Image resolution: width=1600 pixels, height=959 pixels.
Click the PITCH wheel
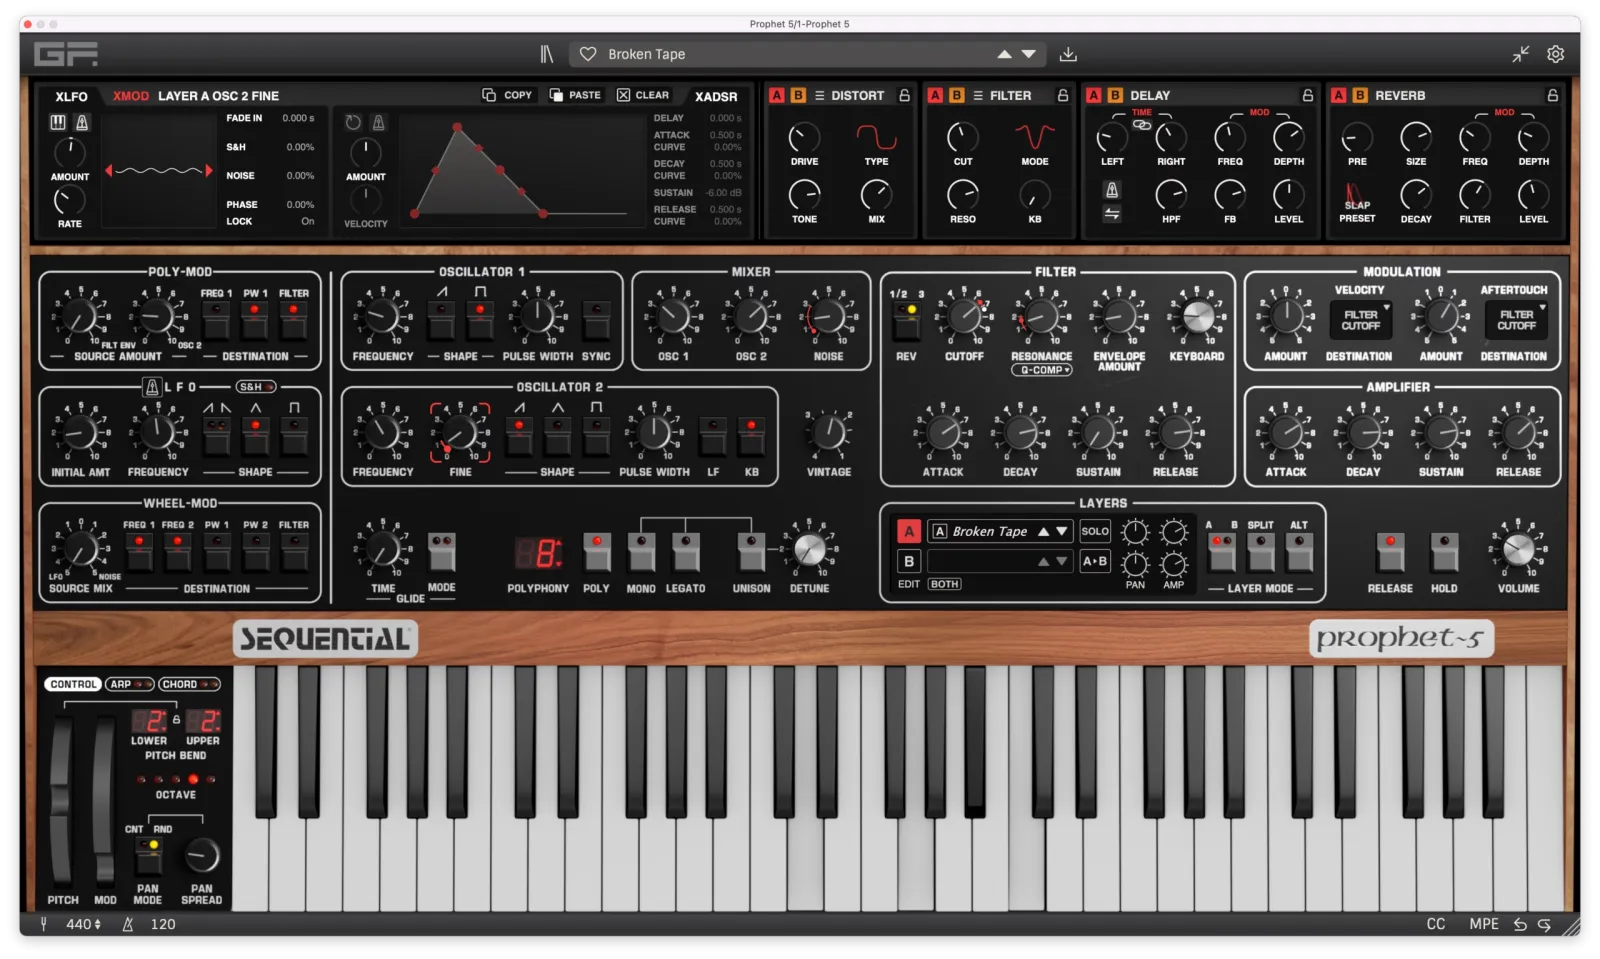point(61,800)
